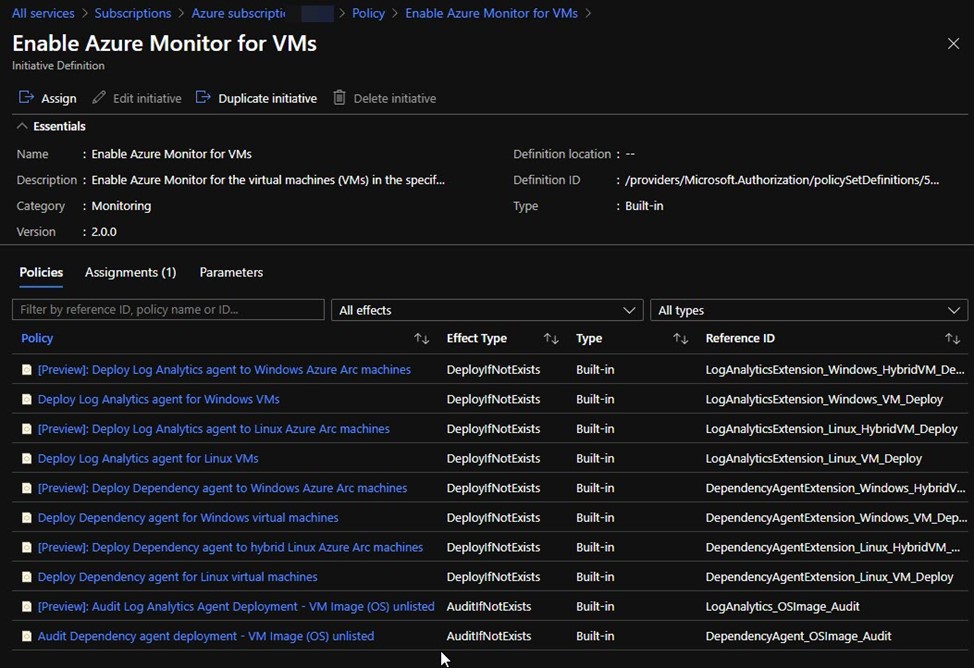Viewport: 974px width, 668px height.
Task: Switch to the Assignments (1) tab
Action: [x=130, y=272]
